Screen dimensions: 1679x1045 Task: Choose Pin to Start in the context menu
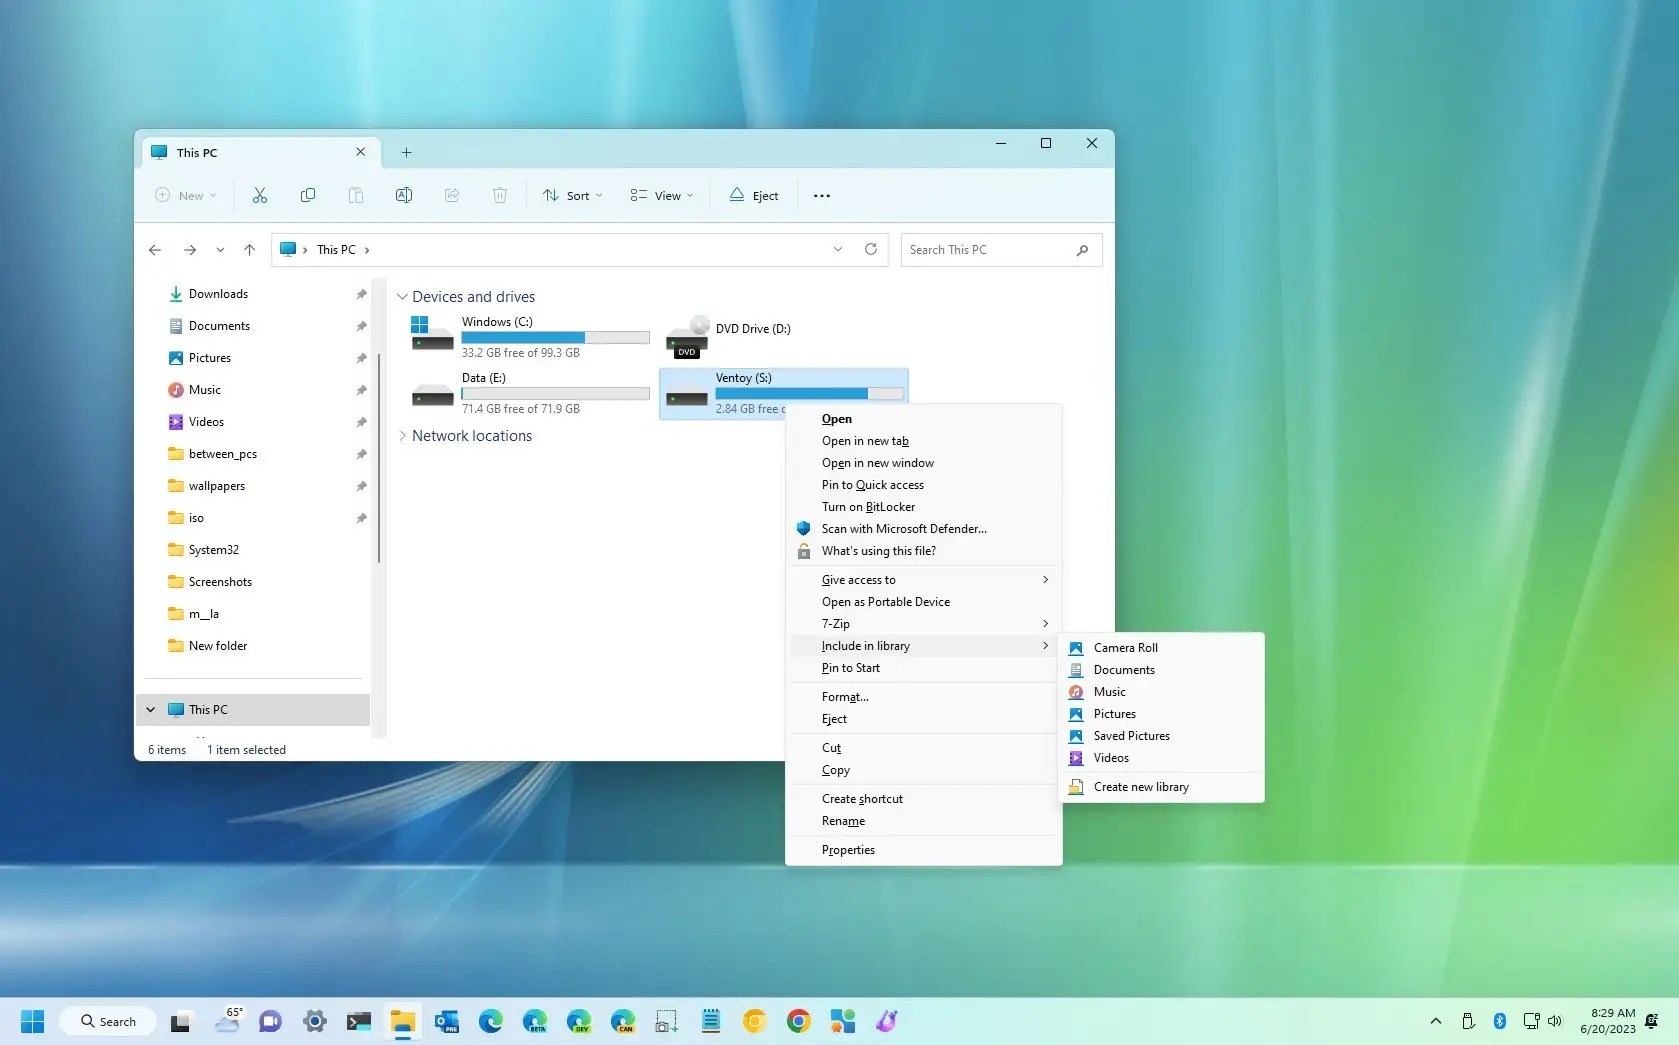click(850, 667)
